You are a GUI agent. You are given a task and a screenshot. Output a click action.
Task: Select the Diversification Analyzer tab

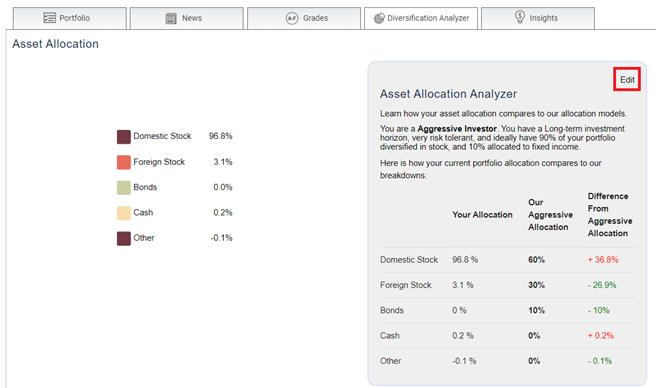point(421,18)
